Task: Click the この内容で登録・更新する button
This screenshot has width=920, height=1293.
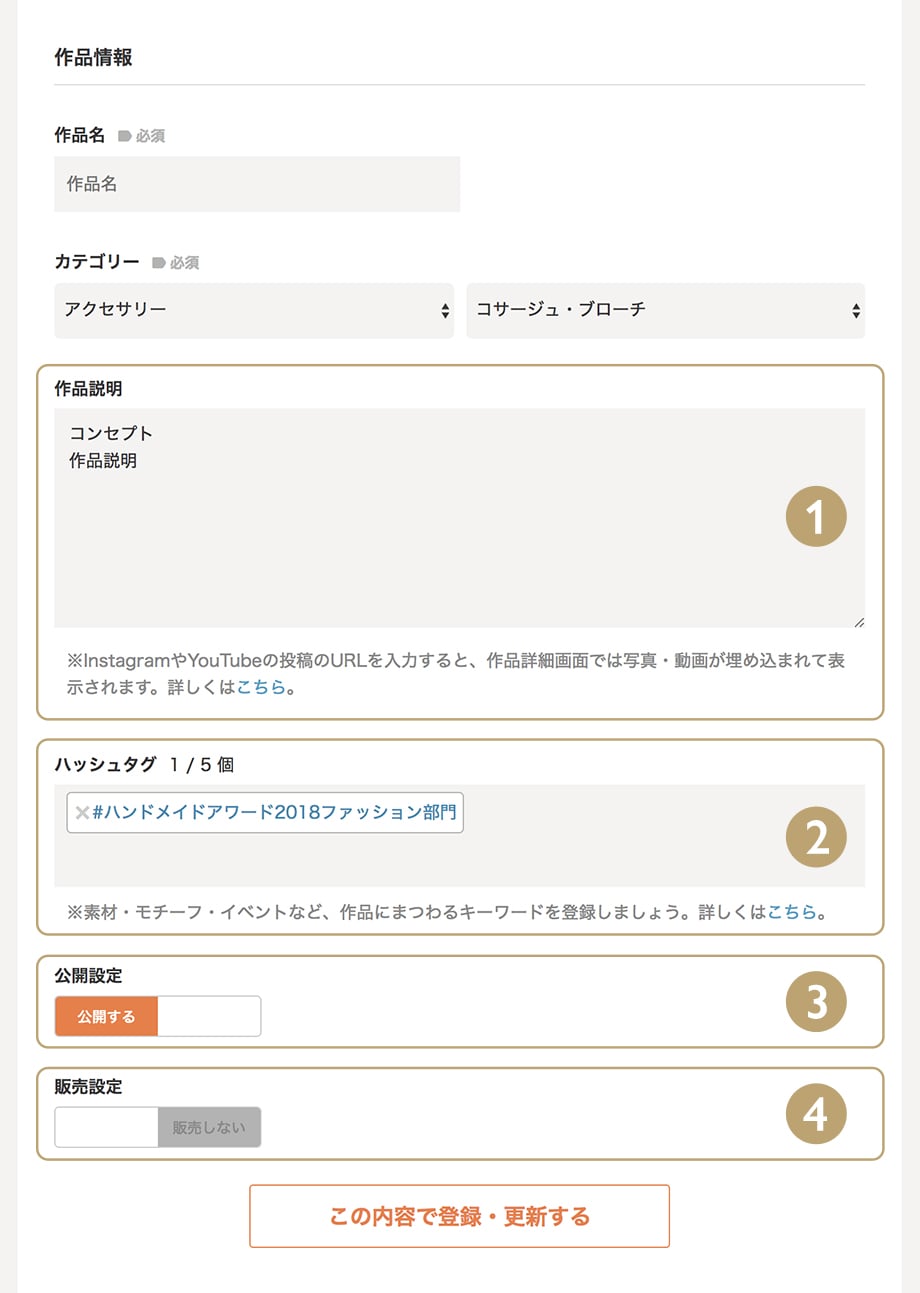Action: click(459, 1216)
